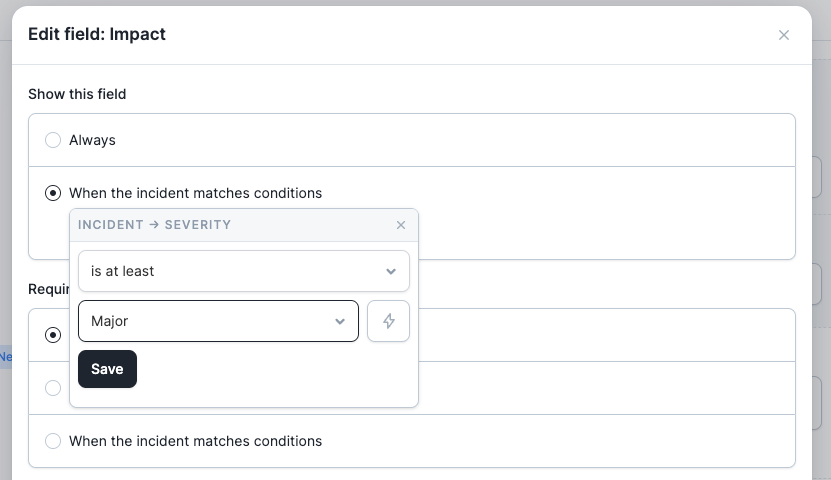
Task: Select the top "When the incident matches conditions" radio
Action: click(x=53, y=193)
